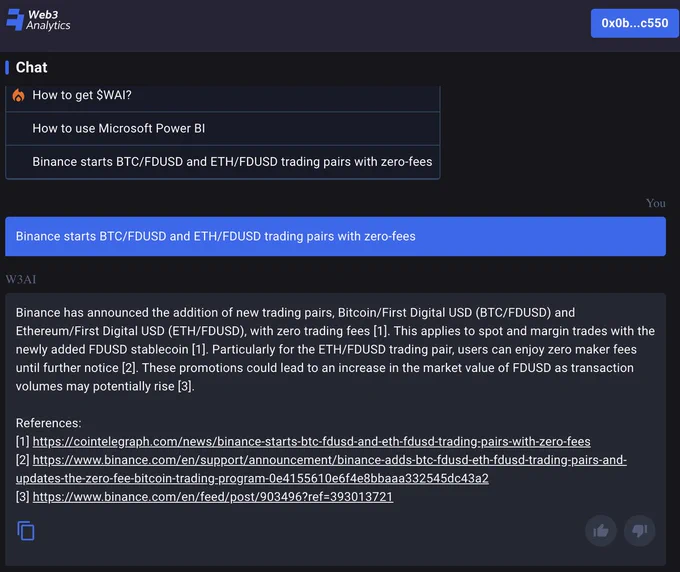Click the second line of Binance announcement link
Screen dimensions: 680x572
pyautogui.click(x=252, y=478)
